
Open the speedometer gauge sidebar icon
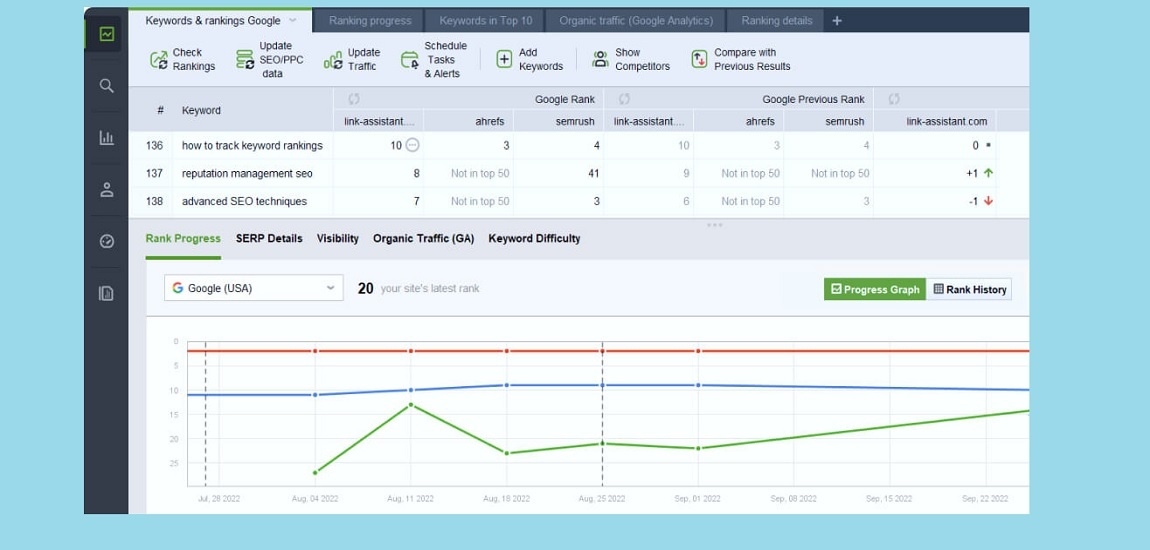[107, 241]
